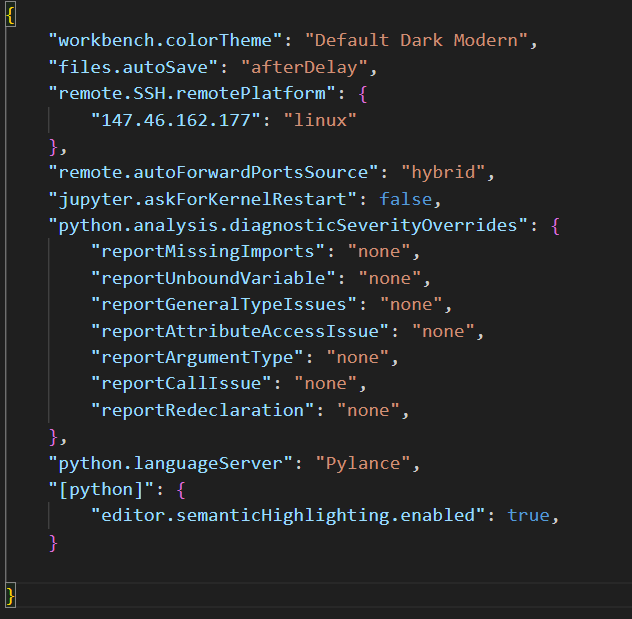Click the "none" value of reportAttributeAccessIssue
This screenshot has height=619, width=632.
click(443, 331)
